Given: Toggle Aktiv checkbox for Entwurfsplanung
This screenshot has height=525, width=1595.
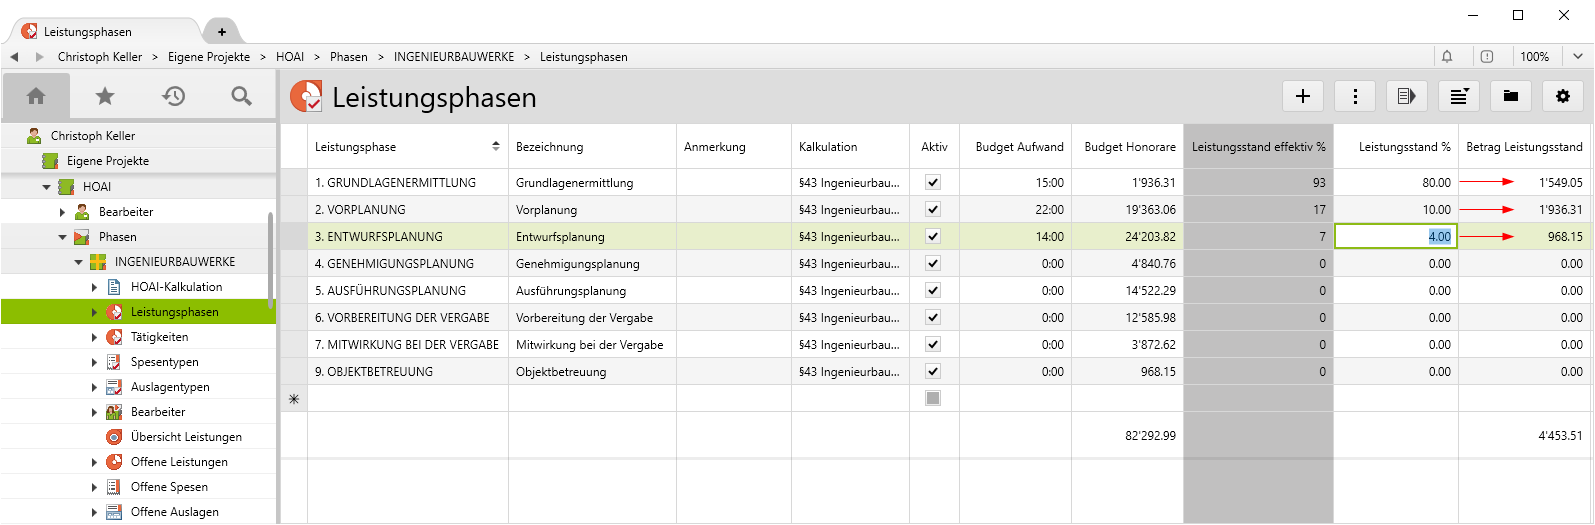Looking at the screenshot, I should pyautogui.click(x=933, y=237).
